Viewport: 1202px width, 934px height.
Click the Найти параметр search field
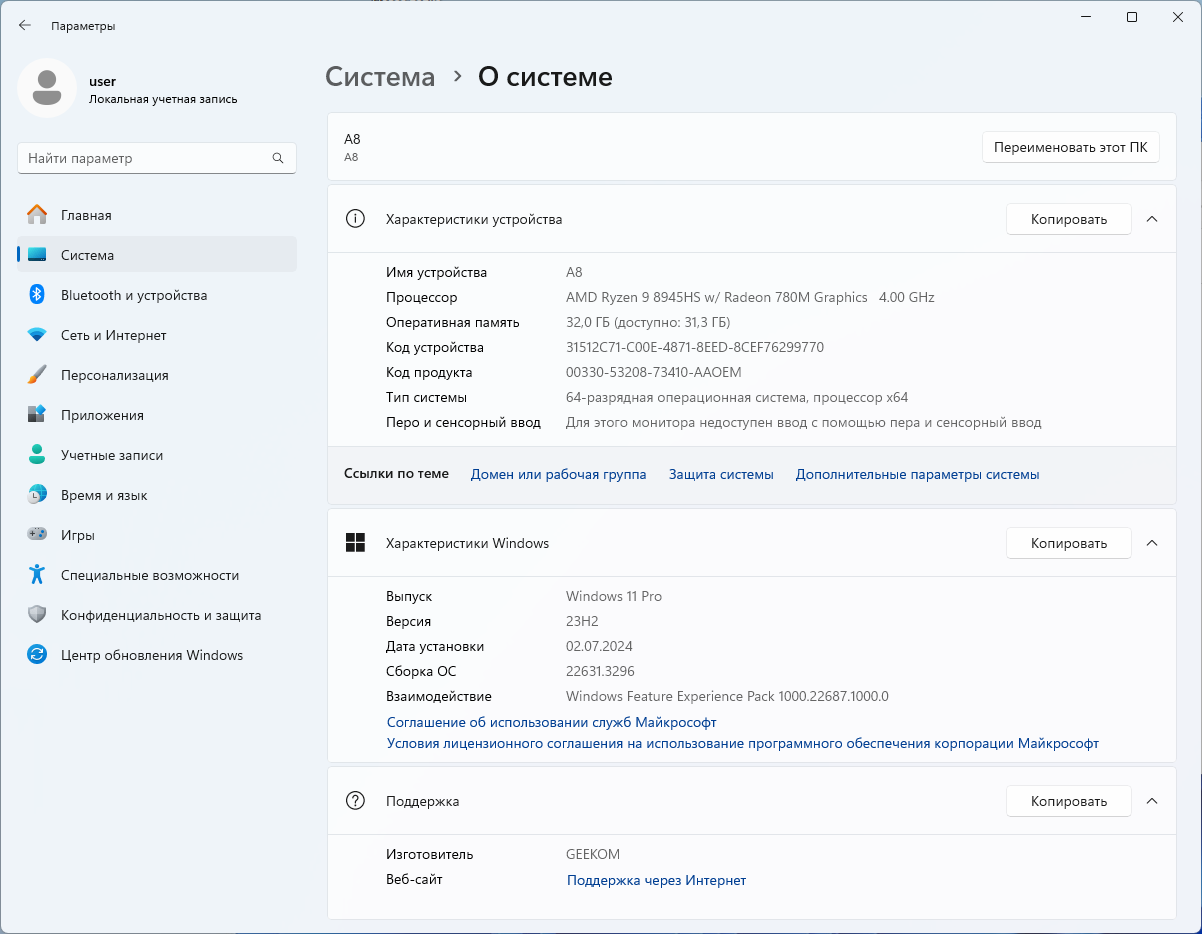157,158
